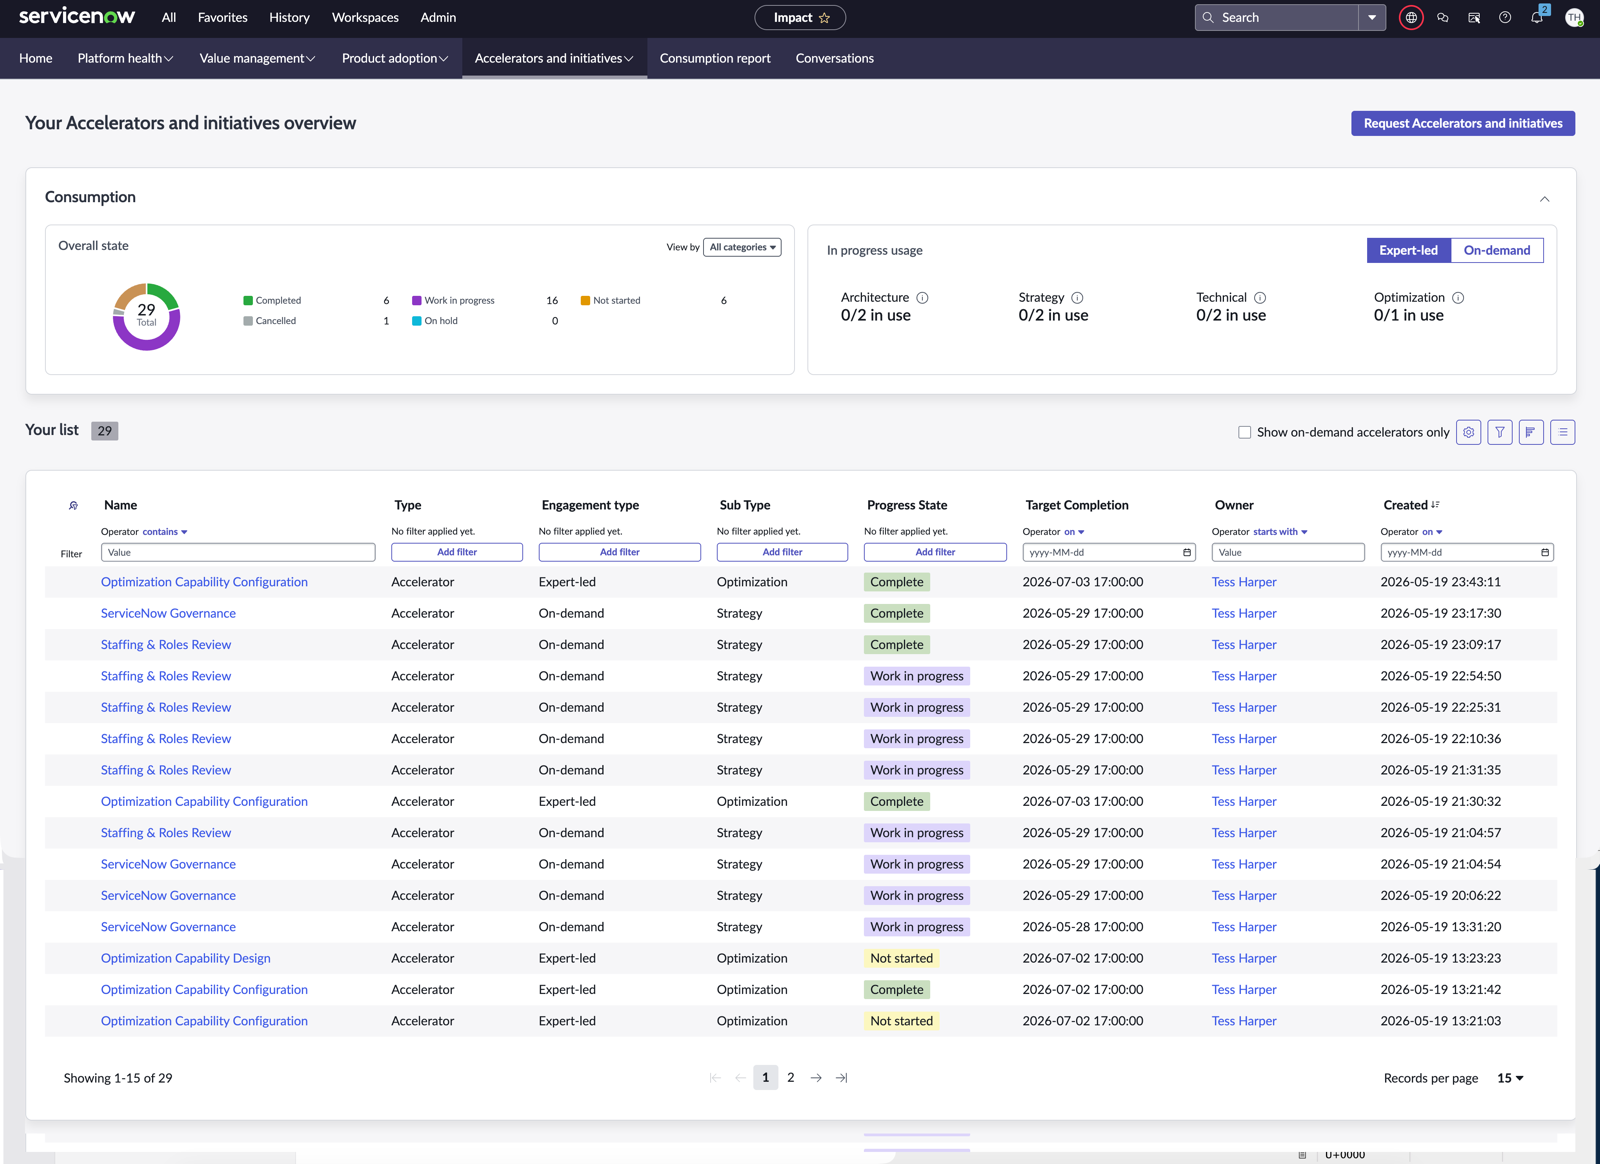Open the Admin menu
The width and height of the screenshot is (1600, 1164).
(x=438, y=17)
